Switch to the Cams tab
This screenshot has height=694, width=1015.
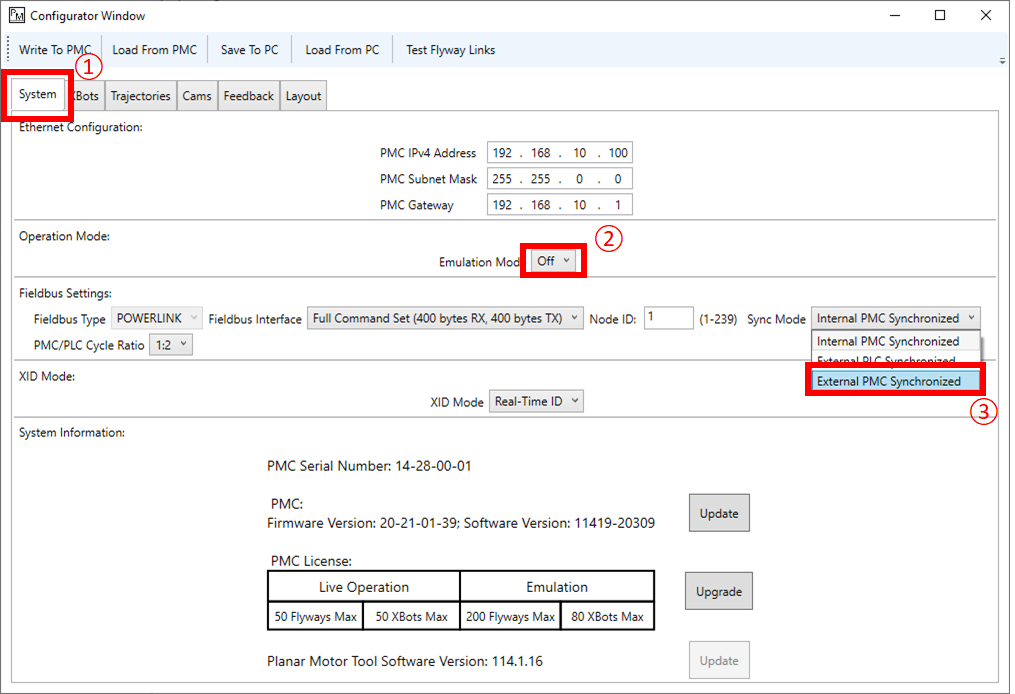click(197, 96)
